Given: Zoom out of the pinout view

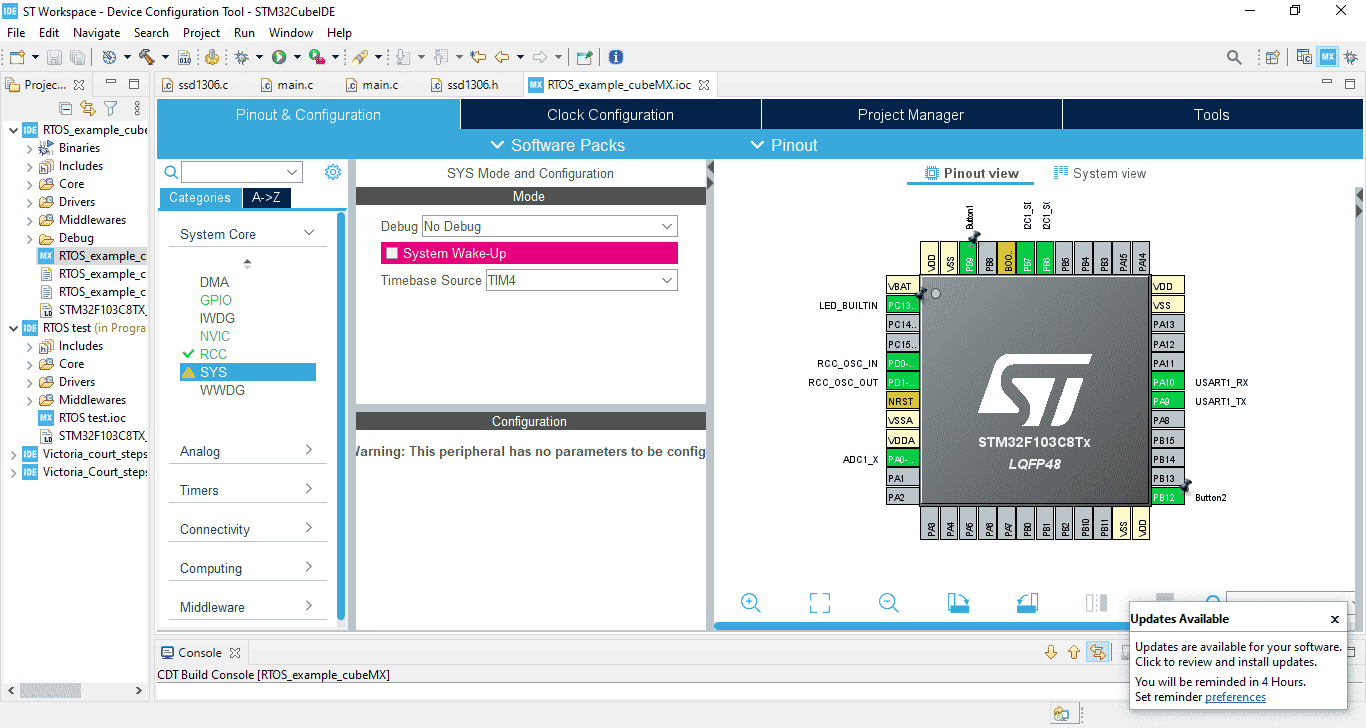Looking at the screenshot, I should (x=889, y=602).
